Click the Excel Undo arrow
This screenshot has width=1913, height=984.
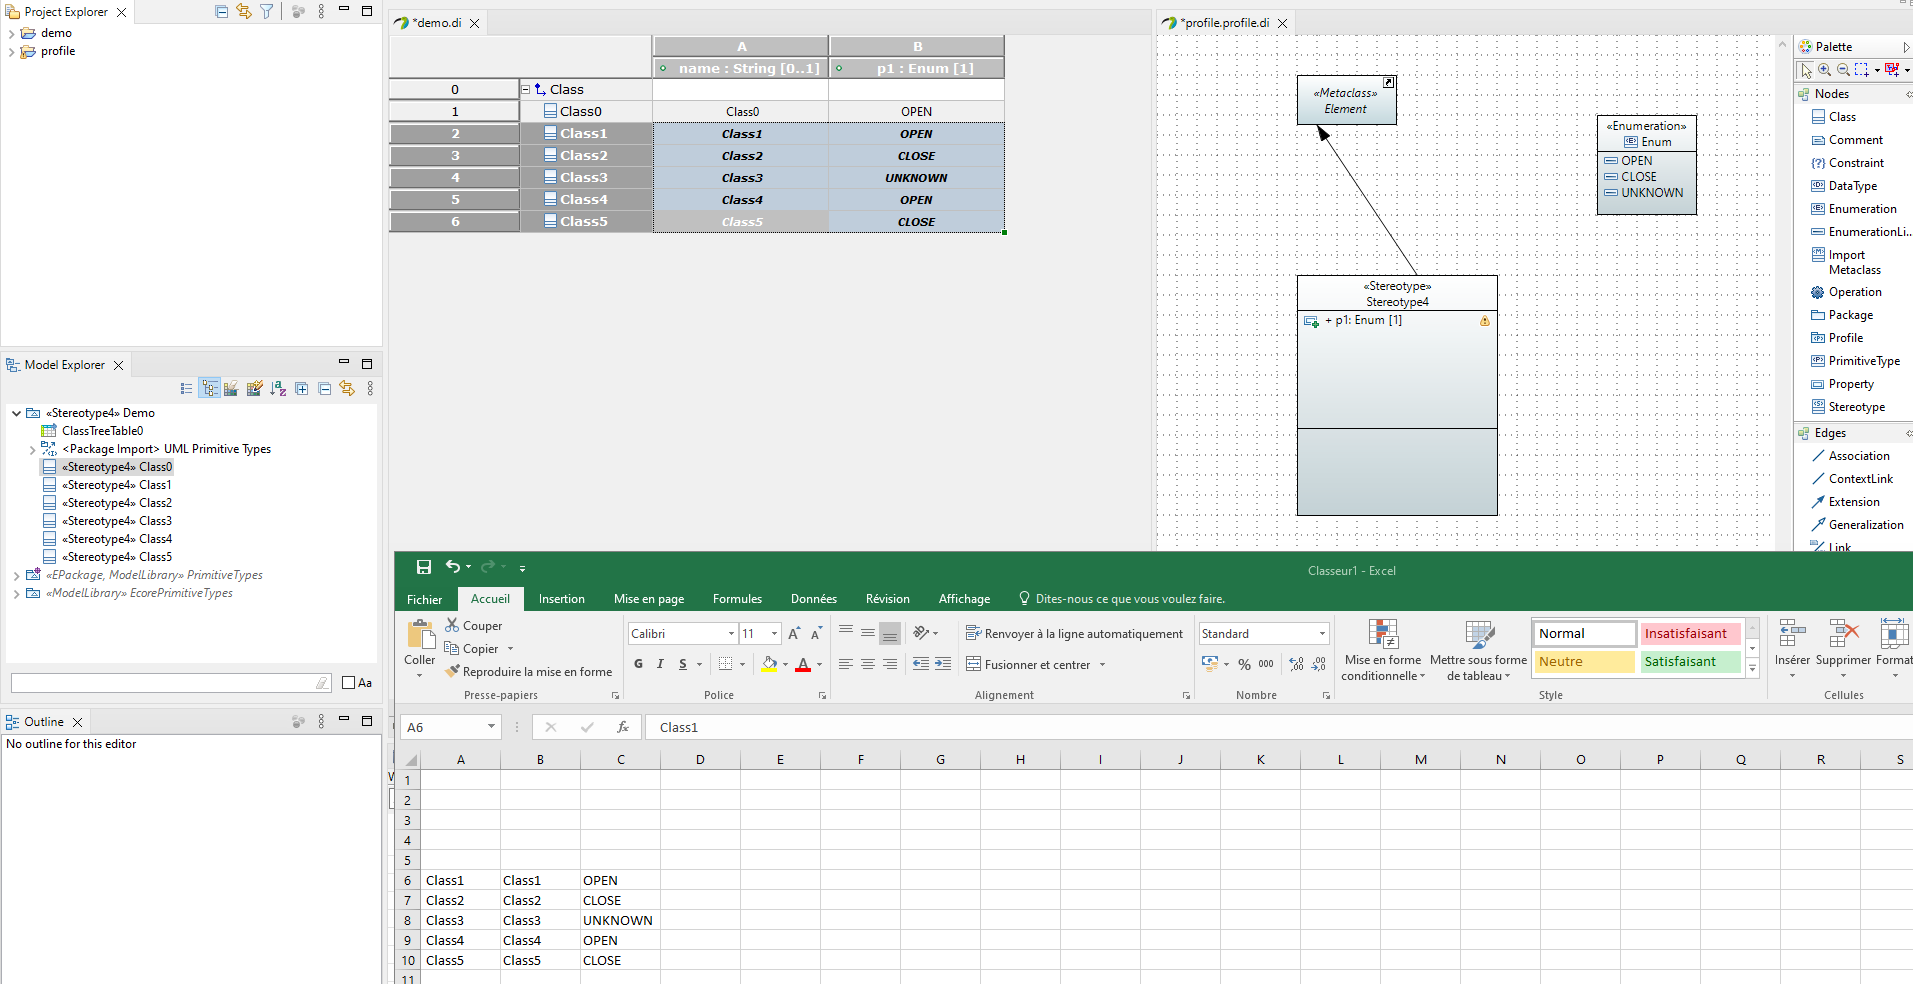[x=453, y=567]
